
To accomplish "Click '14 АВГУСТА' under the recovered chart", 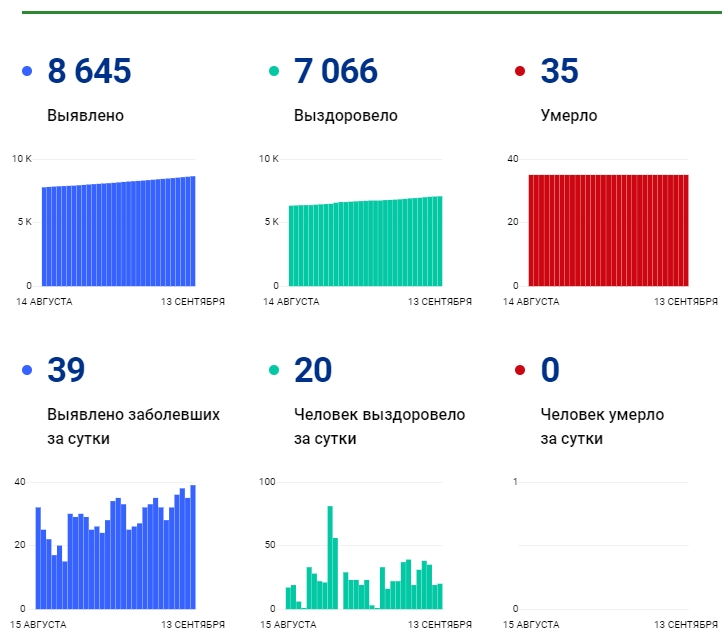I will click(x=291, y=302).
